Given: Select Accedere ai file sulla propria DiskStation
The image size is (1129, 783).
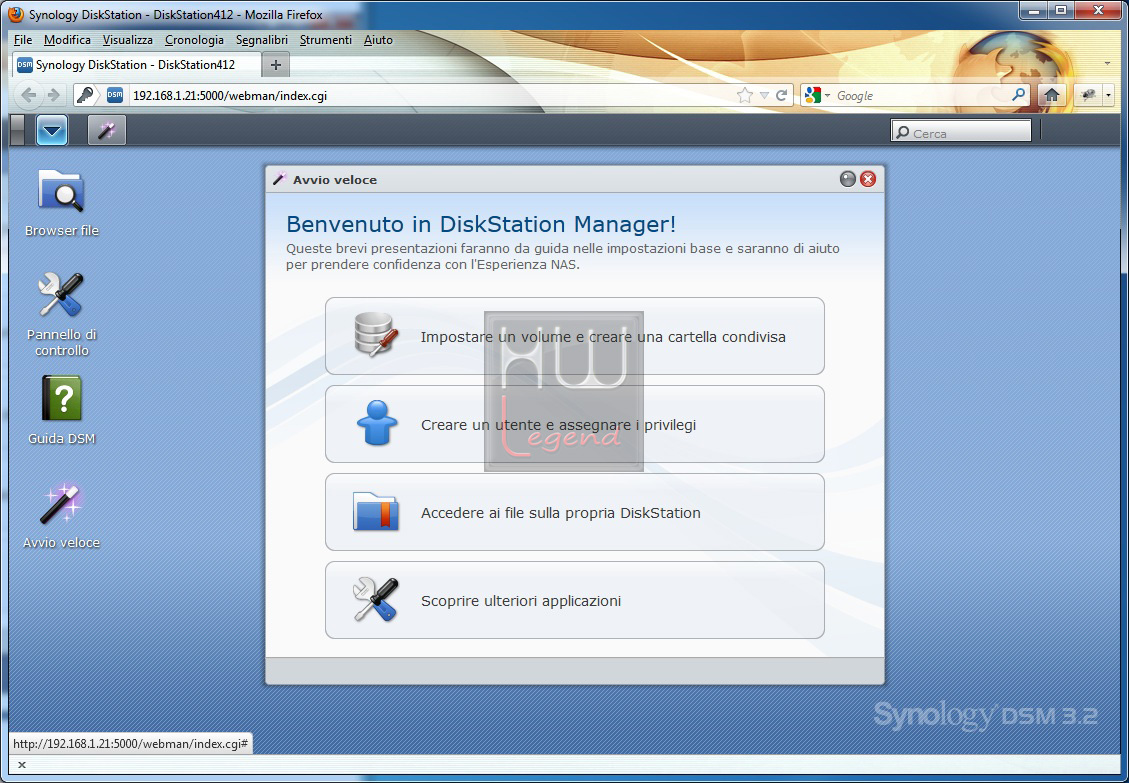Looking at the screenshot, I should (575, 512).
